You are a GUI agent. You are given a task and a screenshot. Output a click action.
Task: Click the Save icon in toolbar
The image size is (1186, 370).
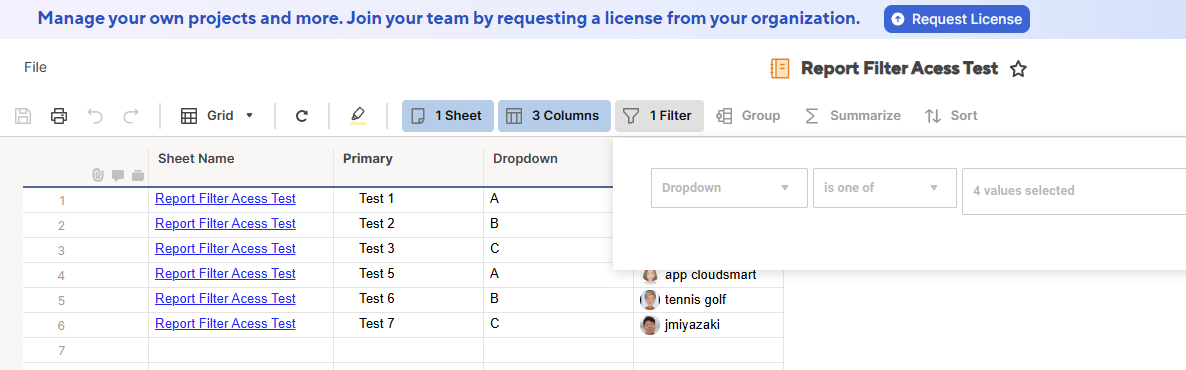(x=23, y=116)
